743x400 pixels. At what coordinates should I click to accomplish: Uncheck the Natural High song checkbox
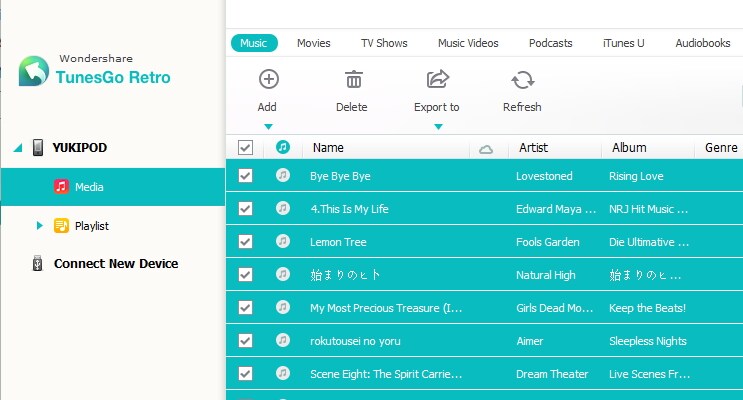[x=245, y=274]
